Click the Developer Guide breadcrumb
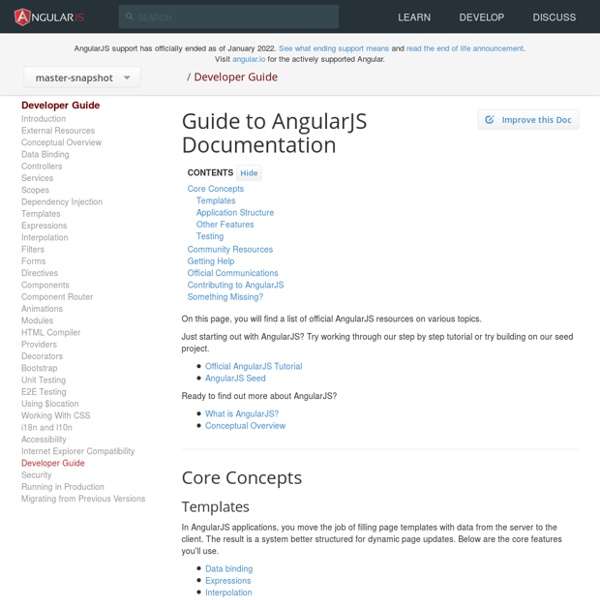 tap(236, 77)
